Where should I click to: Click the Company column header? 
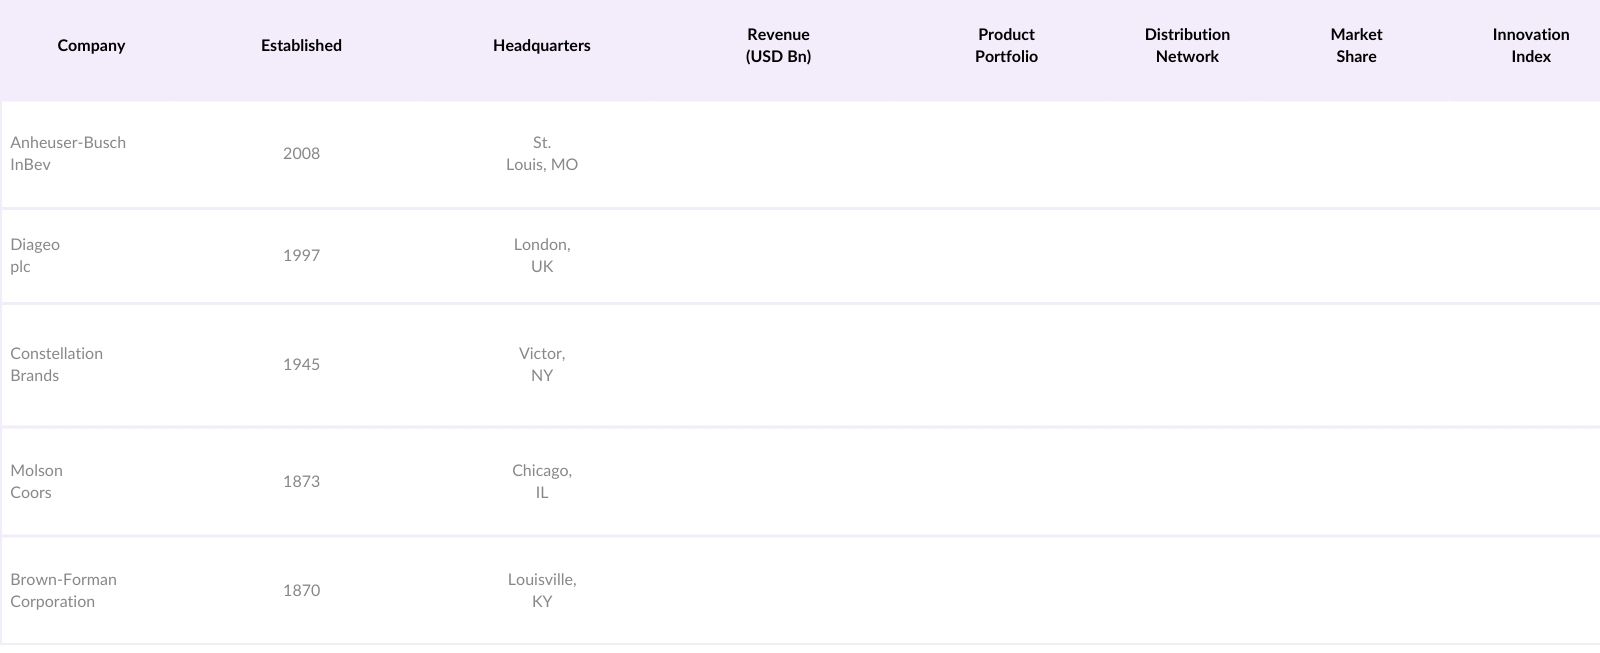point(91,45)
